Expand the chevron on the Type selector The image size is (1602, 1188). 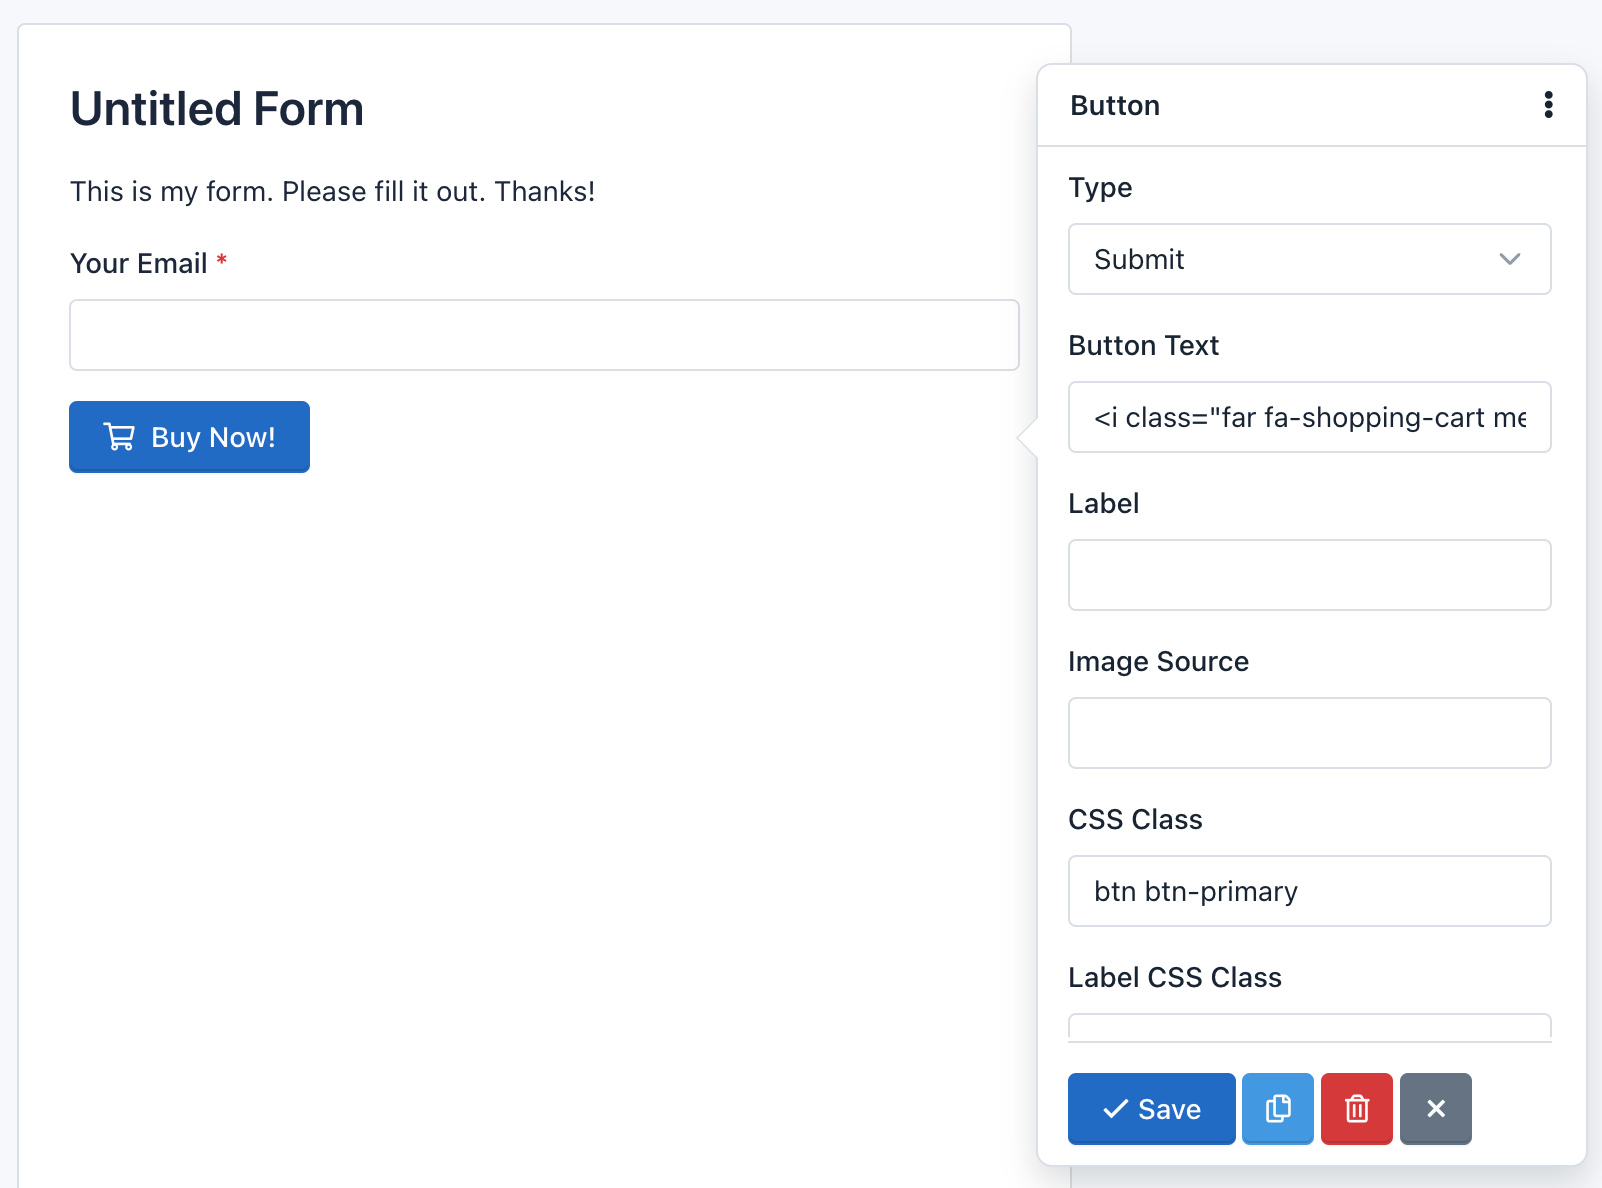point(1510,259)
